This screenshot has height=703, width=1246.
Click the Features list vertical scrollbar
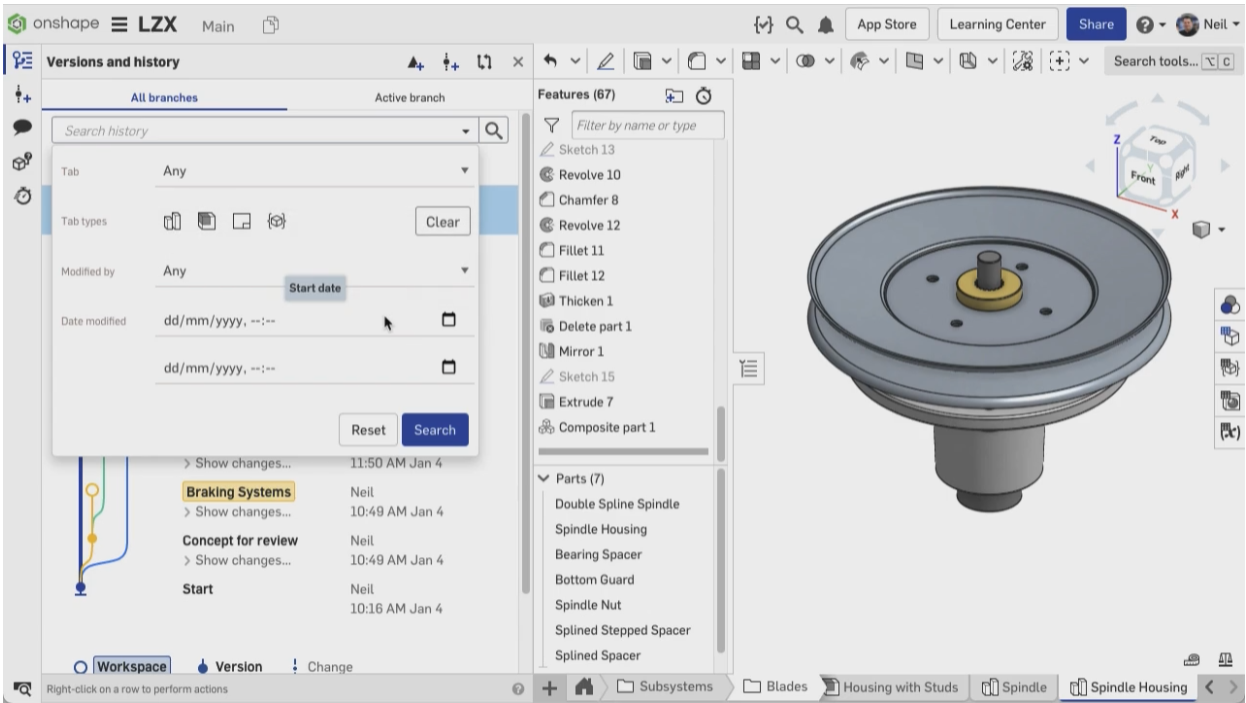721,433
